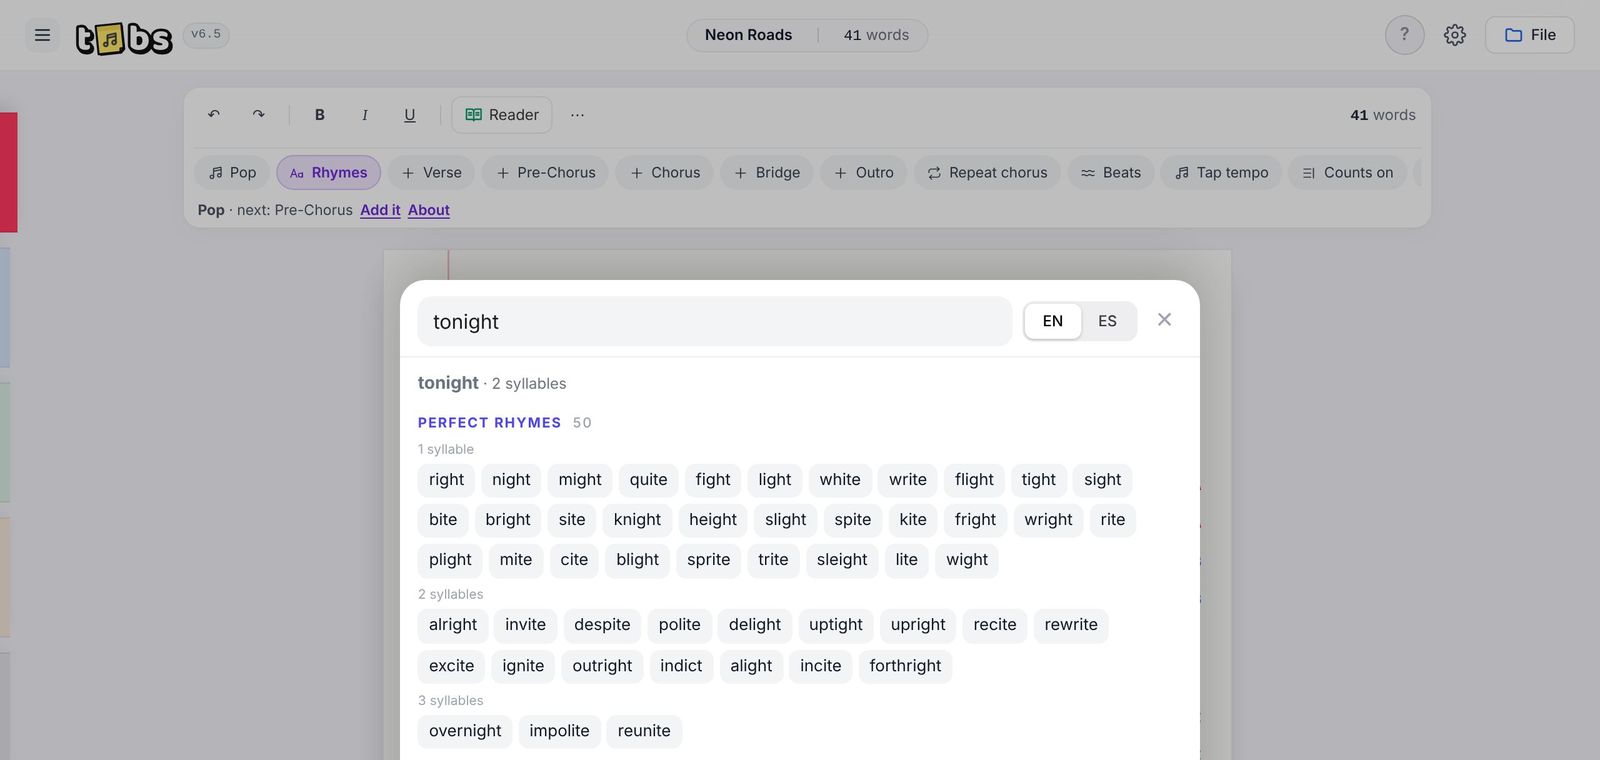
Task: Open the hamburger menu icon
Action: point(42,35)
